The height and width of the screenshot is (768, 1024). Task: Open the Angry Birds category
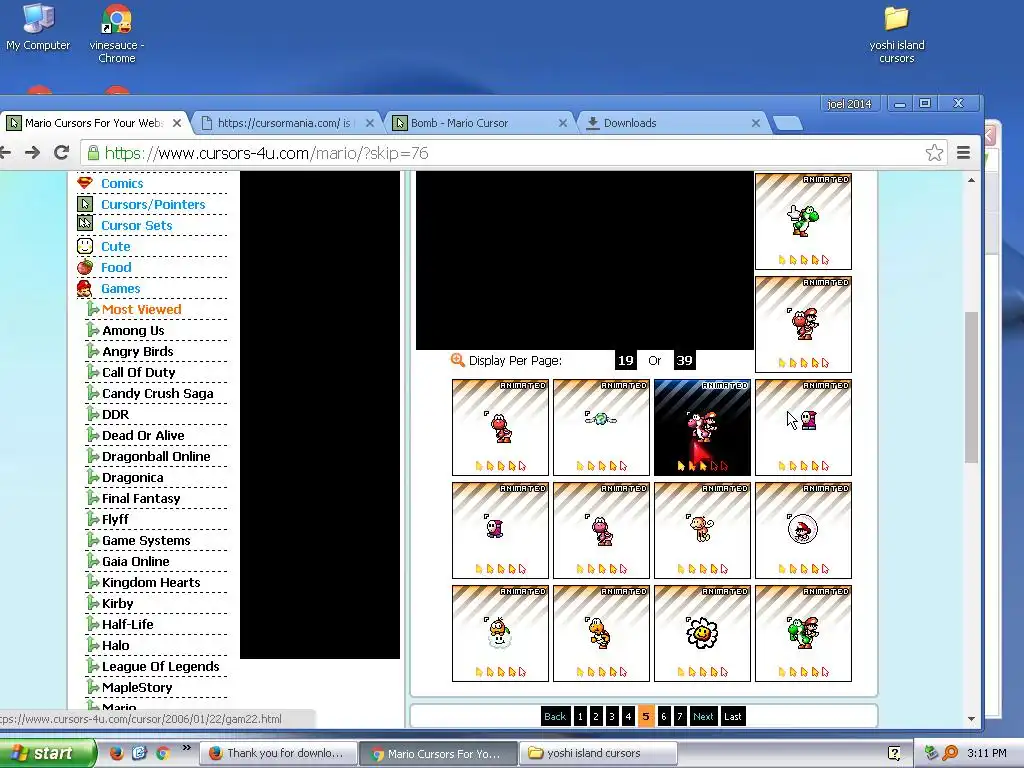pyautogui.click(x=138, y=351)
